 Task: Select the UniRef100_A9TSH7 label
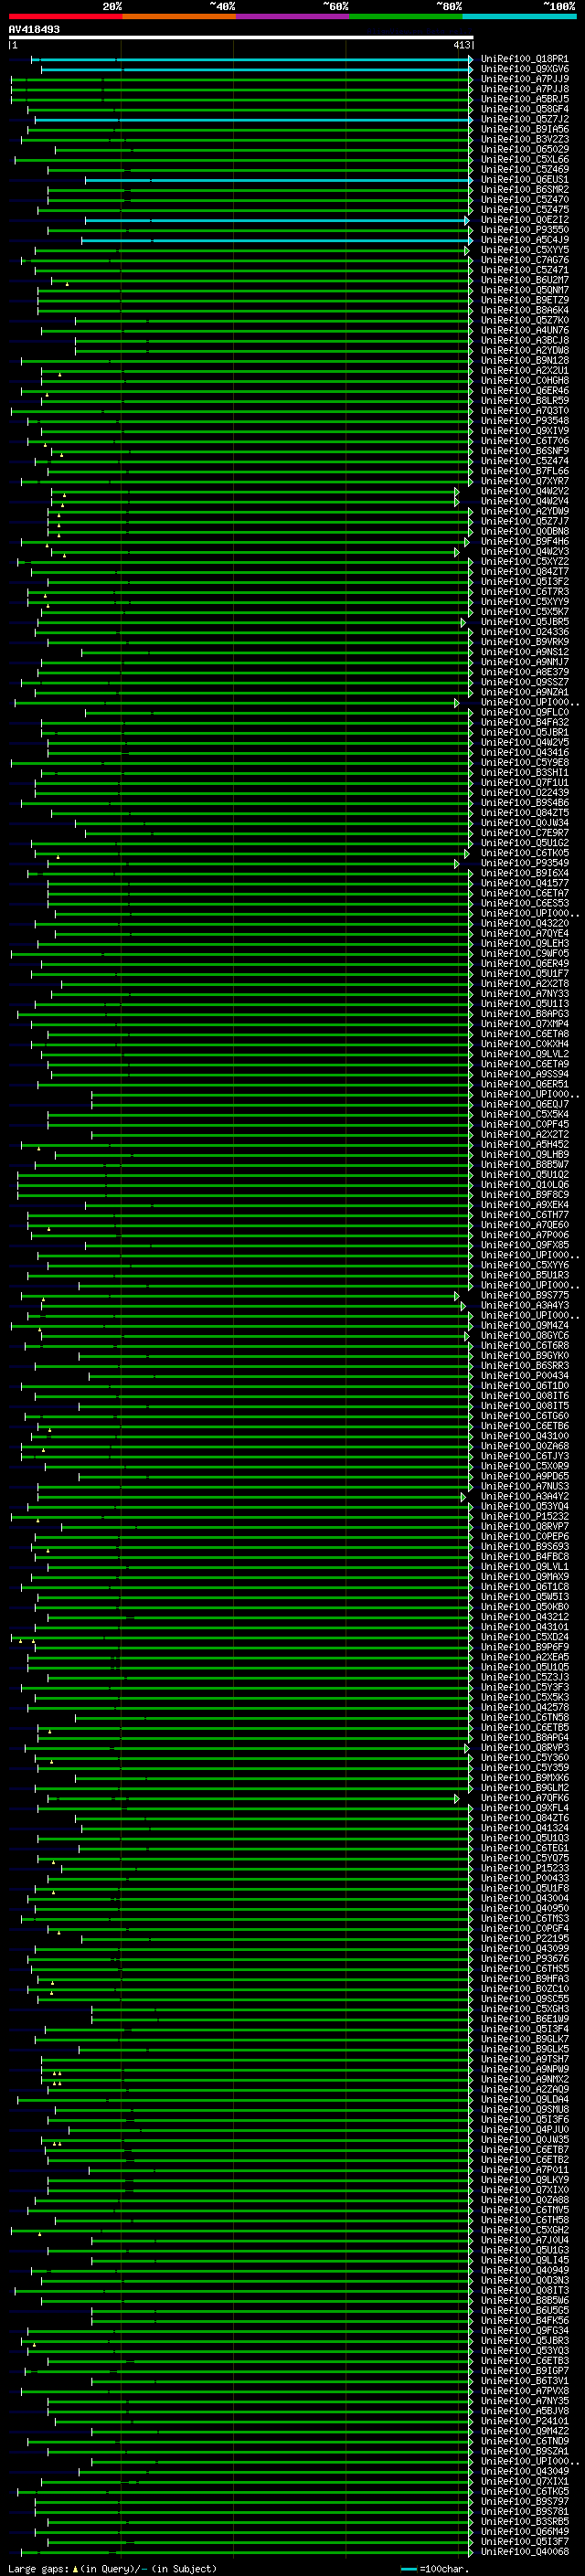pos(524,2059)
